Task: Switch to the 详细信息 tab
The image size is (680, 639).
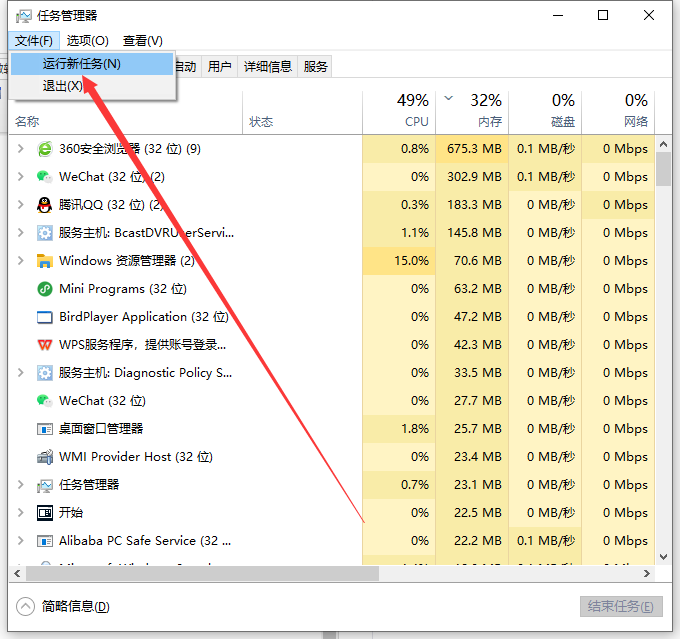Action: coord(268,67)
